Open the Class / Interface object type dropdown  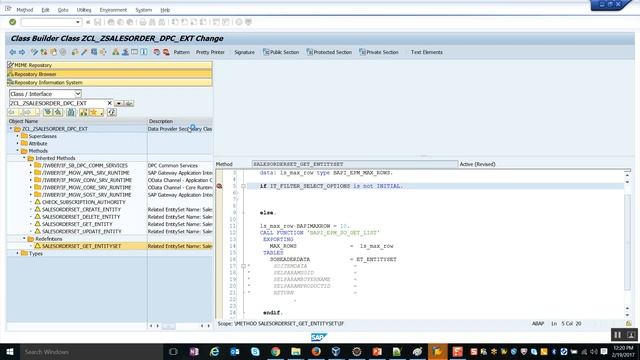(78, 94)
